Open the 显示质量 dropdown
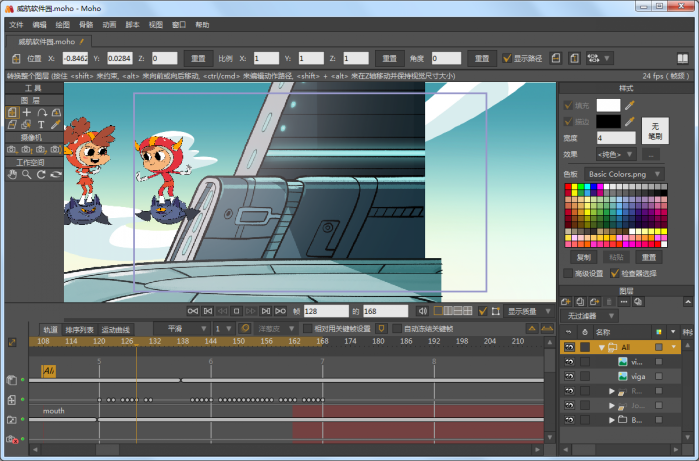 tap(529, 311)
